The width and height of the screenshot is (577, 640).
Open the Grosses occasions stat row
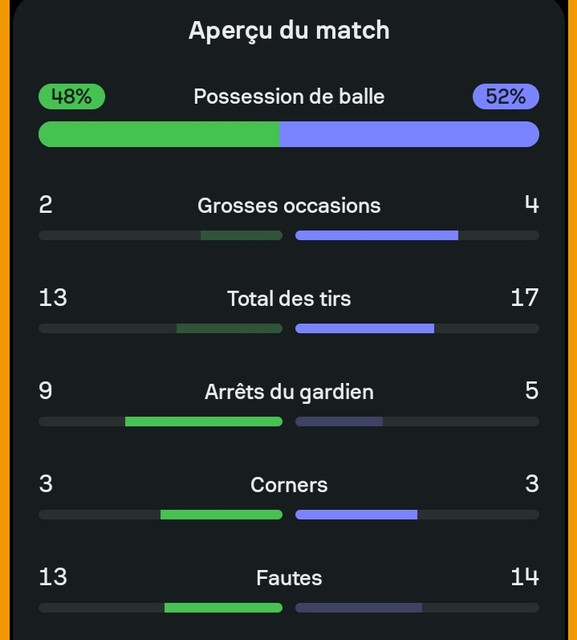coord(289,217)
